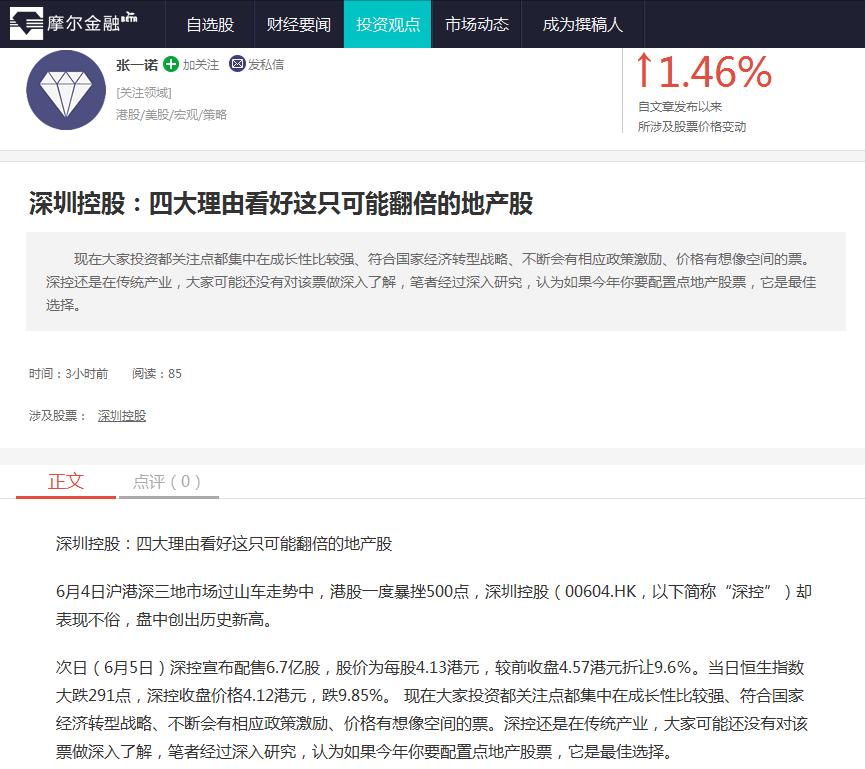Open 成为撰稿人 page

click(x=583, y=24)
